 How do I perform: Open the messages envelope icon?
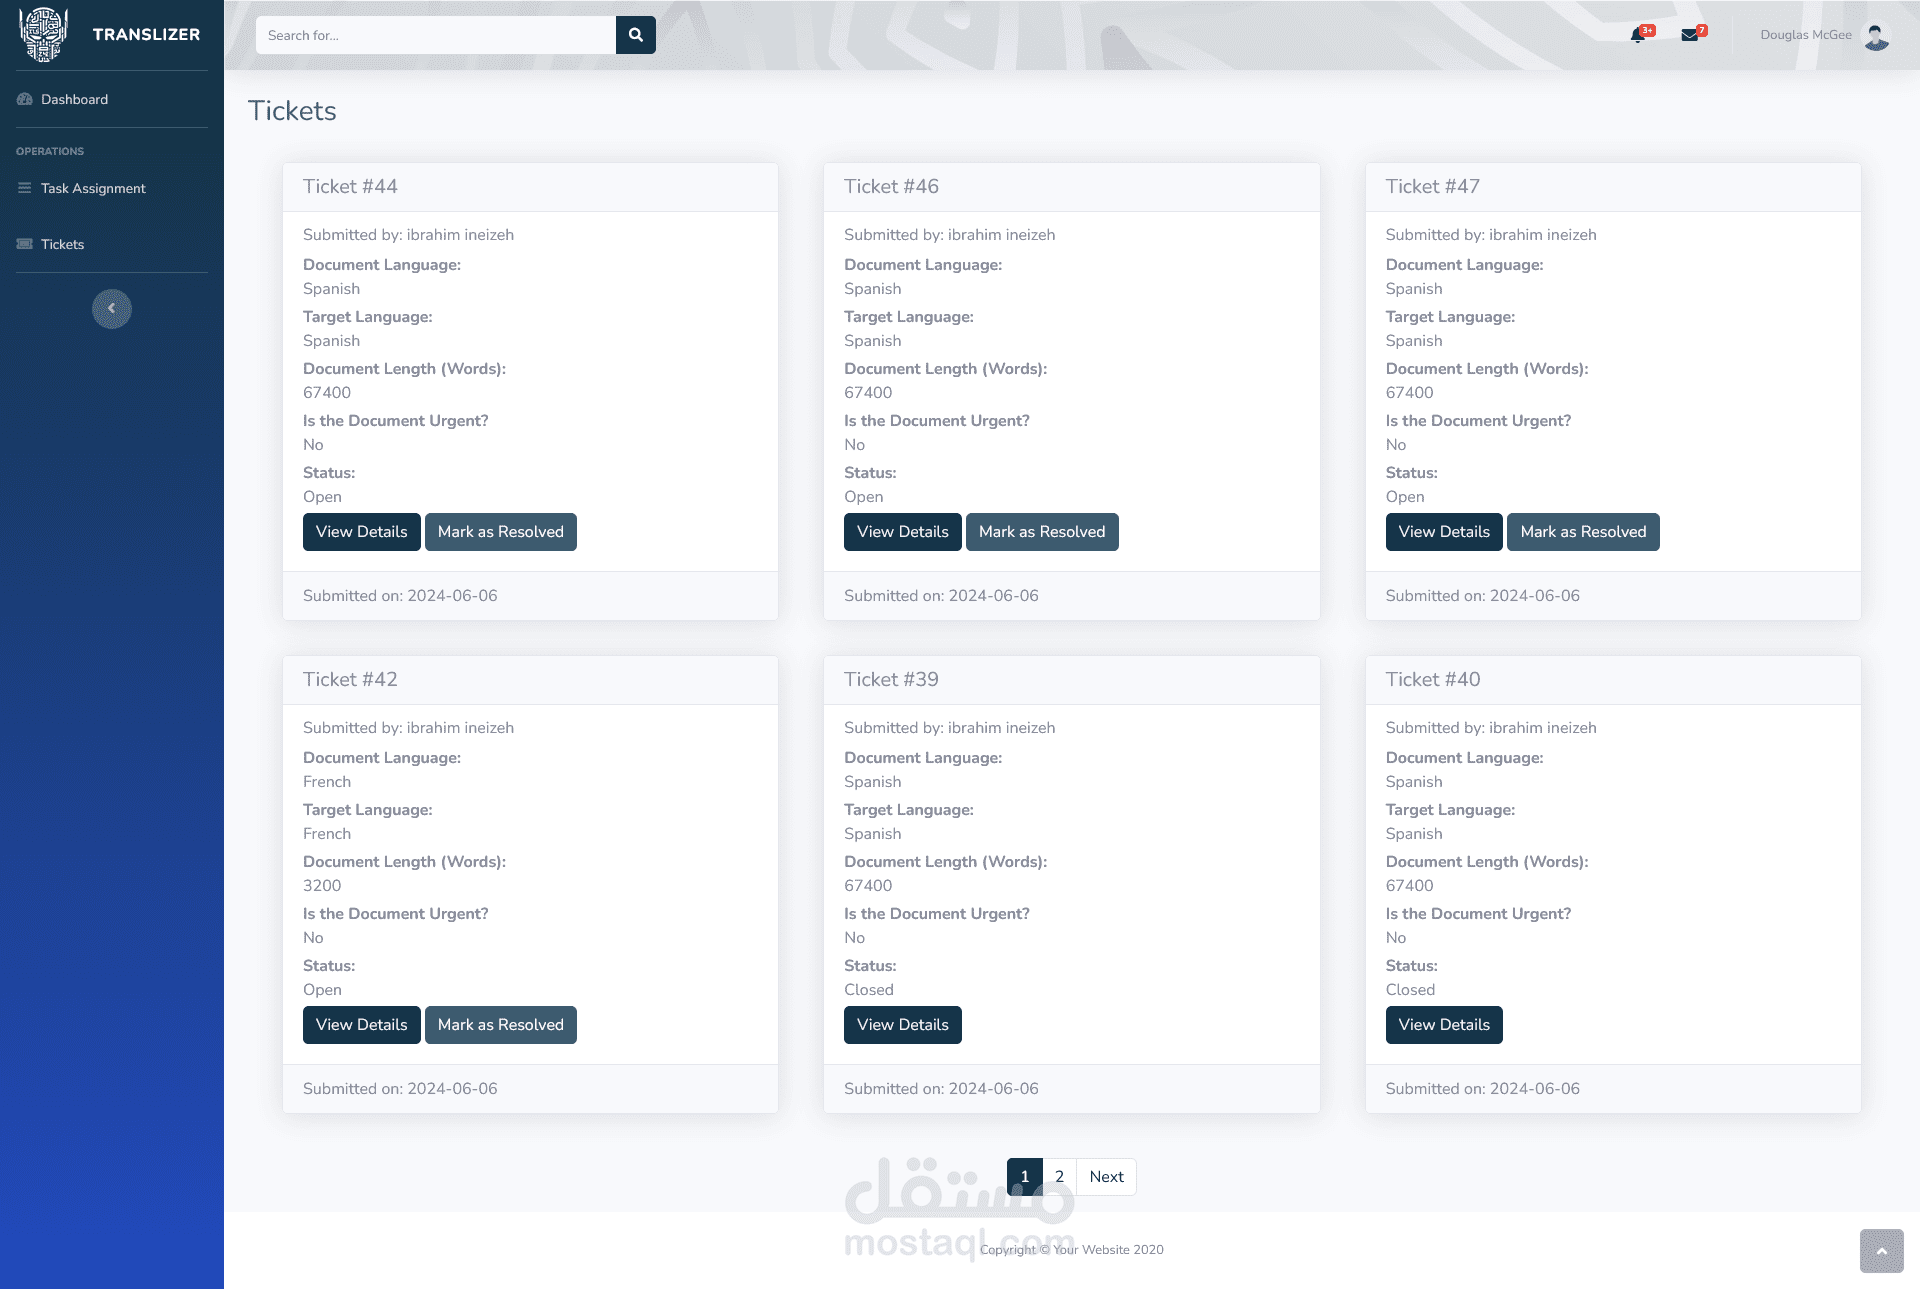1690,35
